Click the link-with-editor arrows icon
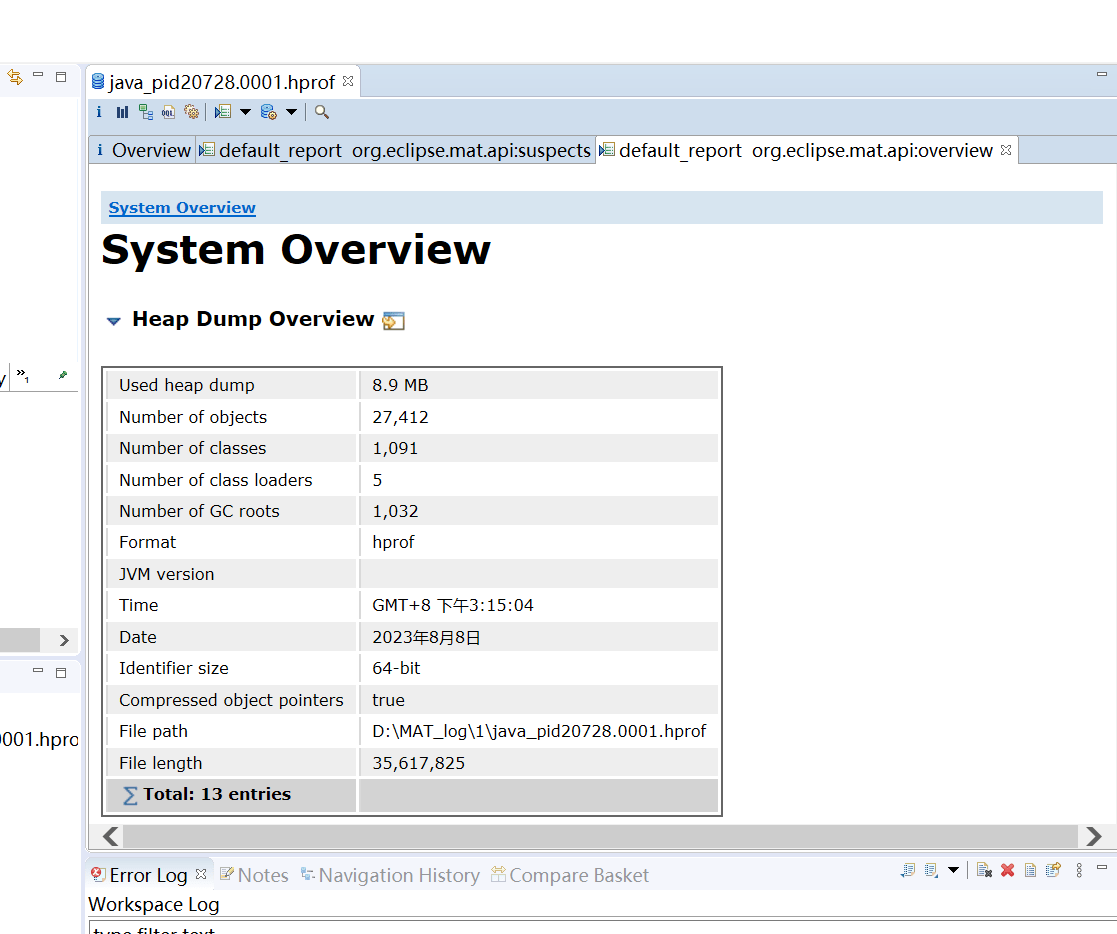 pos(15,77)
